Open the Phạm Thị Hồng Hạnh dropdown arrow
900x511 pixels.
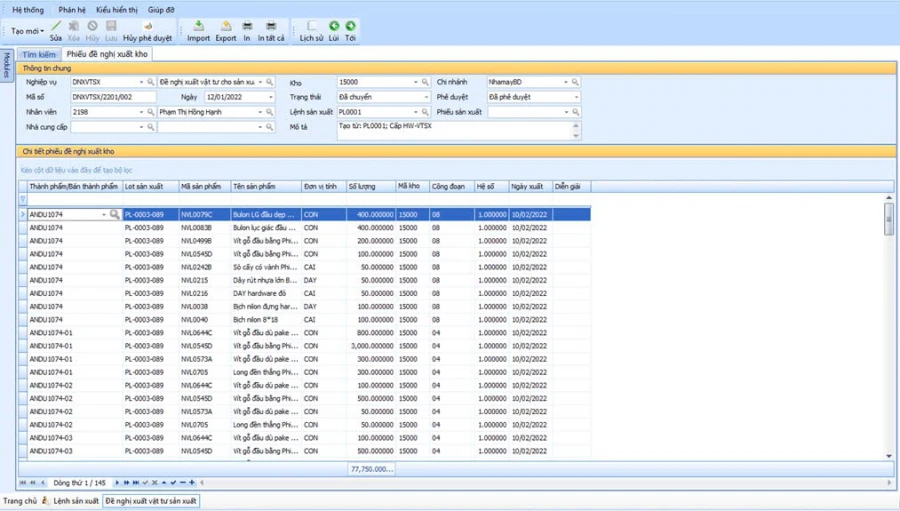(x=260, y=112)
